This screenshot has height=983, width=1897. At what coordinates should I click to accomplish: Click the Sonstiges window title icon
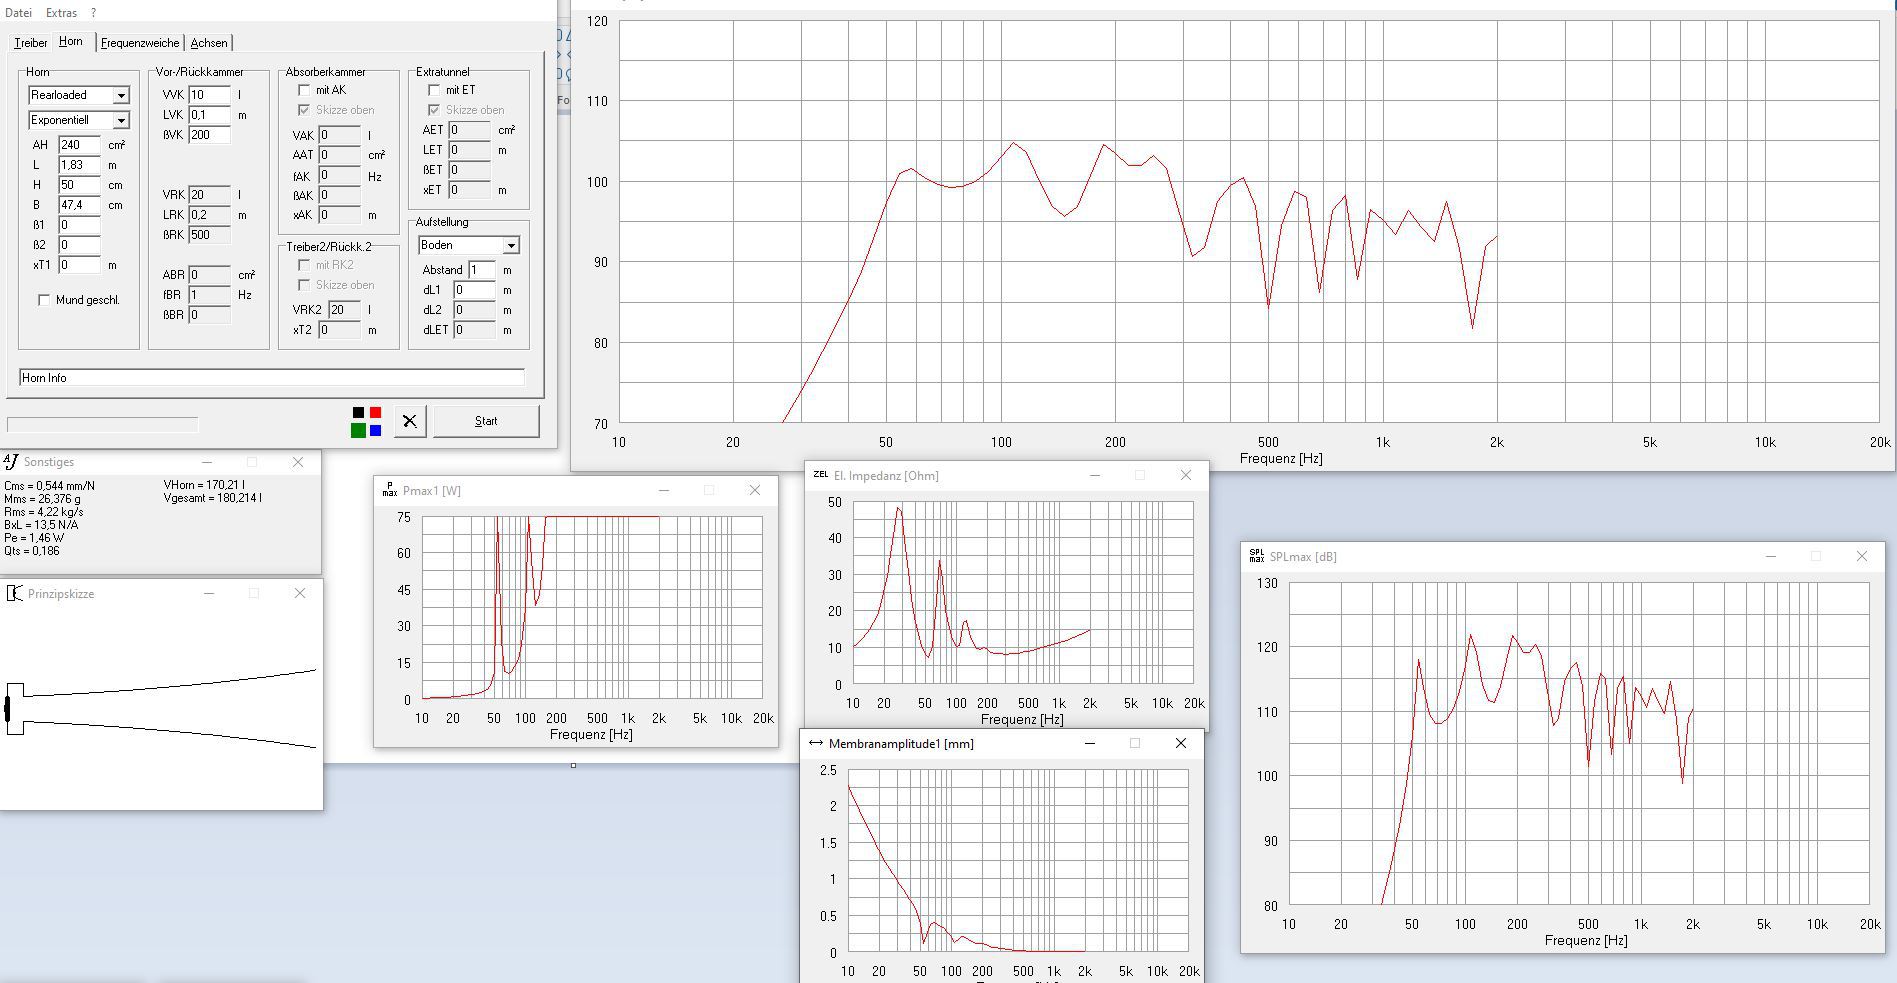tap(11, 461)
